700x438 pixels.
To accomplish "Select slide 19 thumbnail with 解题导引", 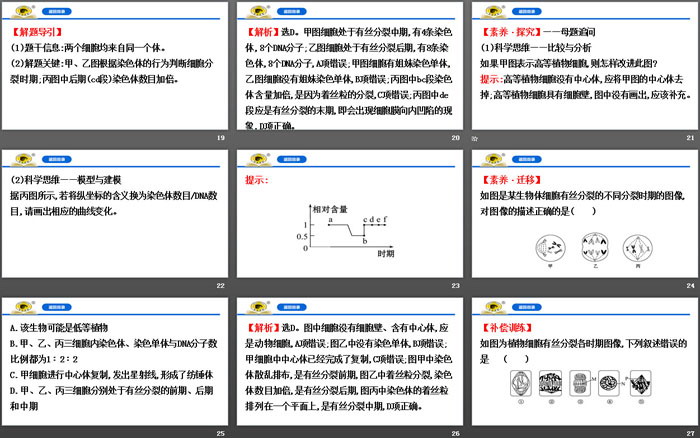I will pyautogui.click(x=115, y=66).
